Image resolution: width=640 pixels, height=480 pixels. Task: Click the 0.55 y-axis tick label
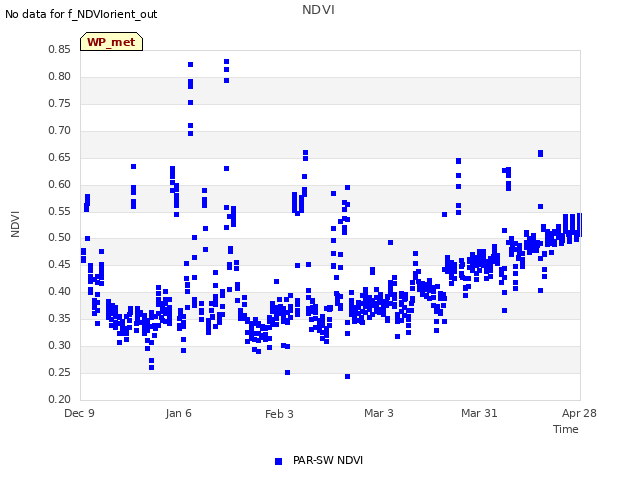[x=59, y=211]
